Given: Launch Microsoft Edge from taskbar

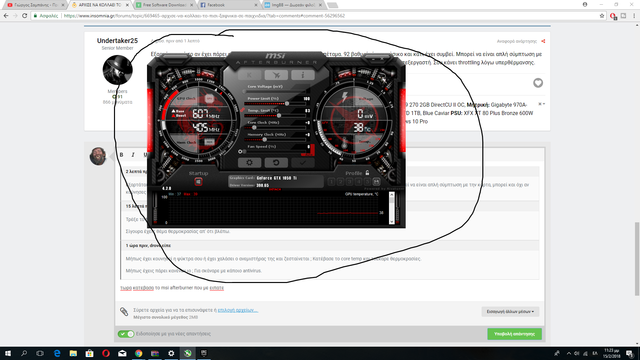Looking at the screenshot, I should 57,353.
